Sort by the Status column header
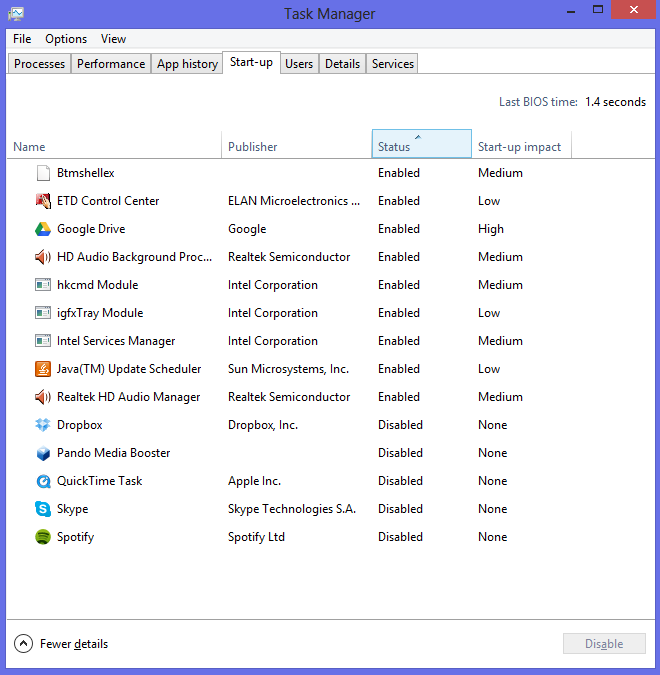Screen dimensions: 660x675 [x=421, y=144]
